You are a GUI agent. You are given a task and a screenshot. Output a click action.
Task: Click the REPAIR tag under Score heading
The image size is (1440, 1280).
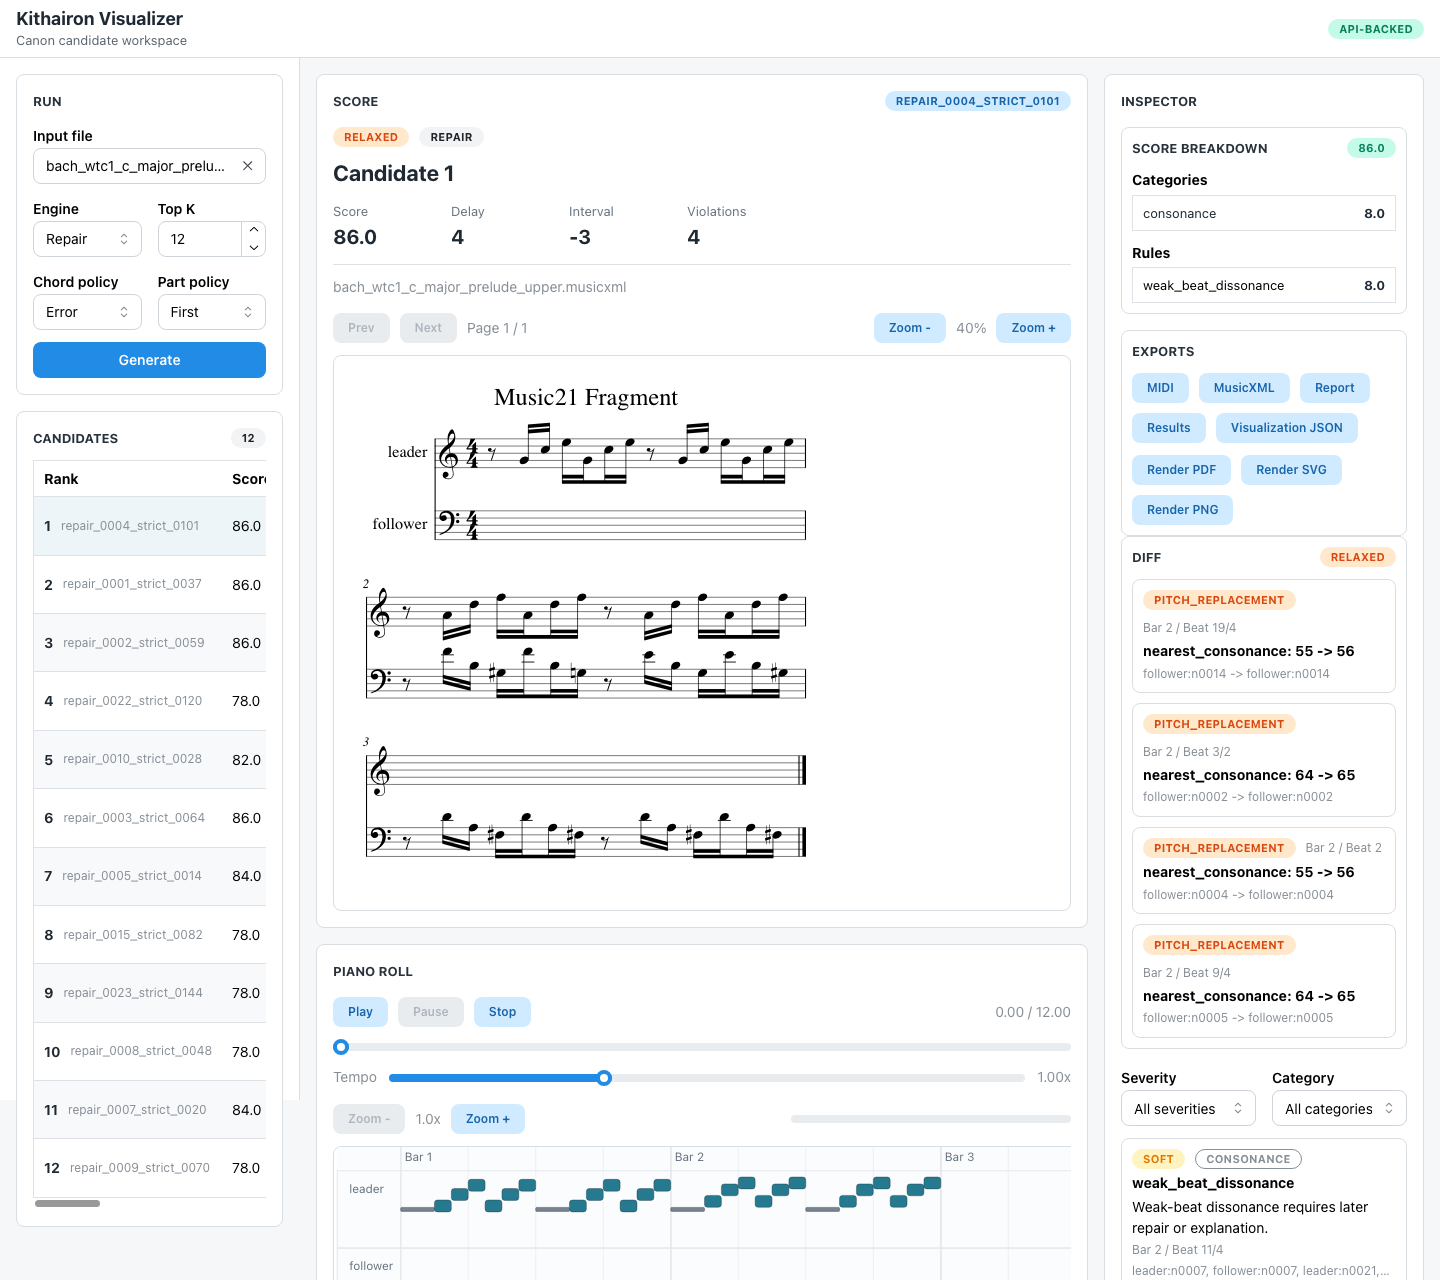[451, 137]
